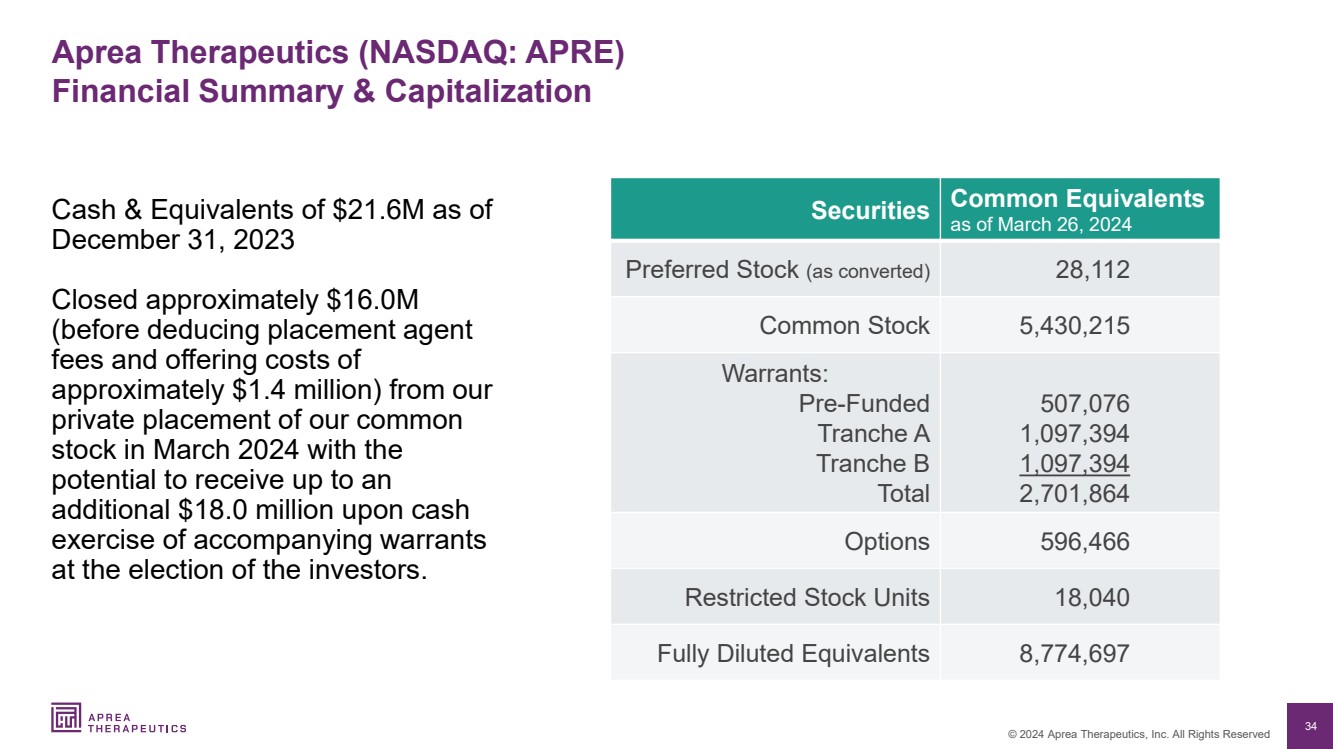Click the copyright notice in the footer

(1138, 734)
